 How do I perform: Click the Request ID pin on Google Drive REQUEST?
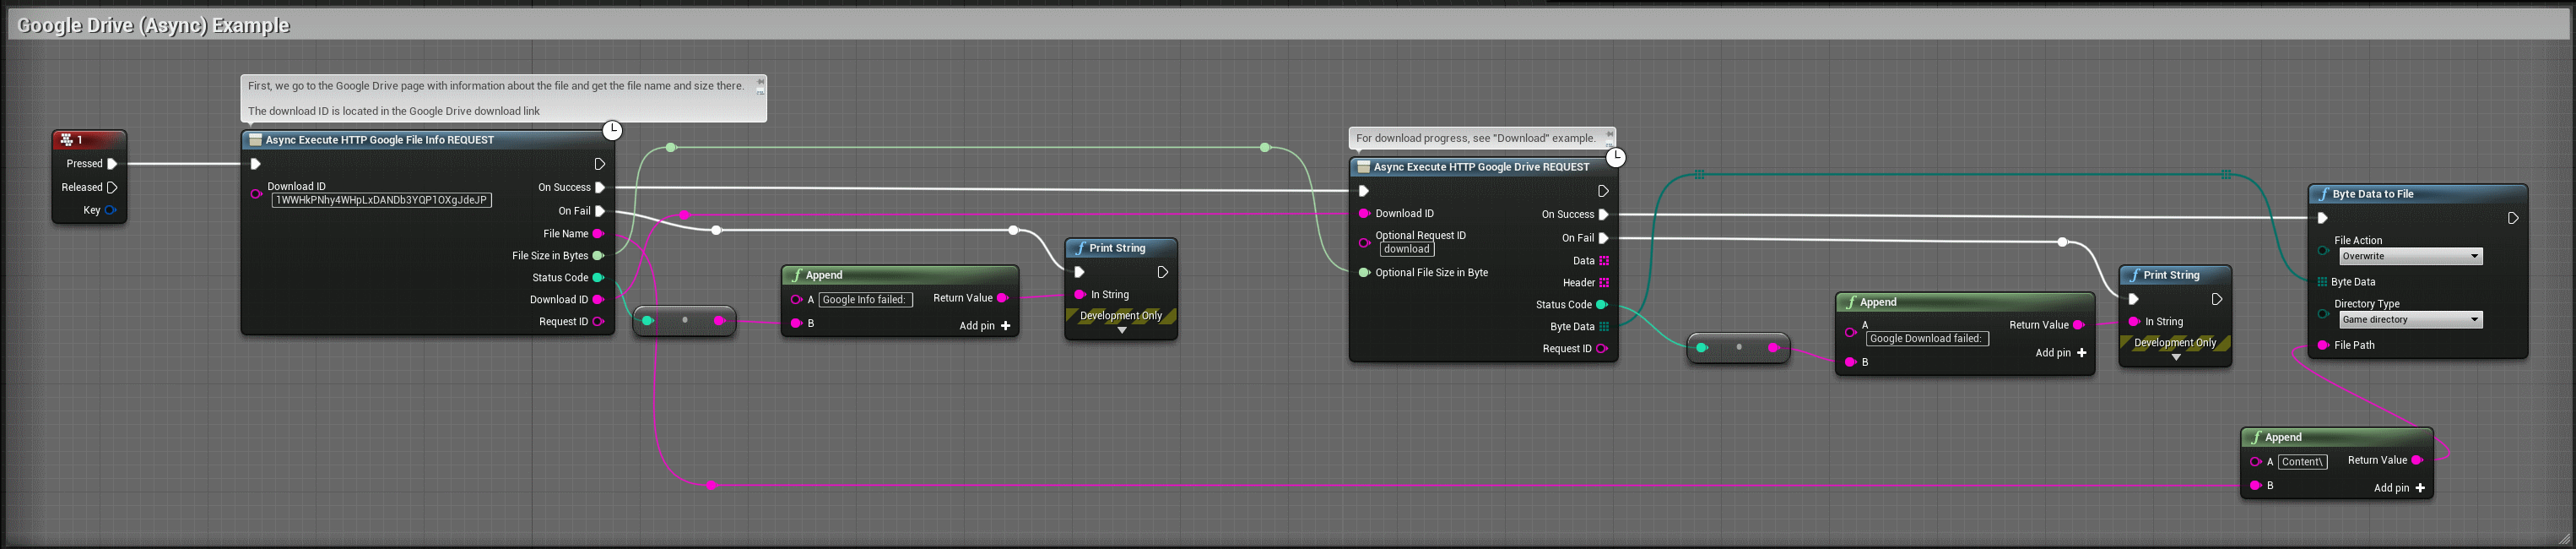(x=1601, y=349)
